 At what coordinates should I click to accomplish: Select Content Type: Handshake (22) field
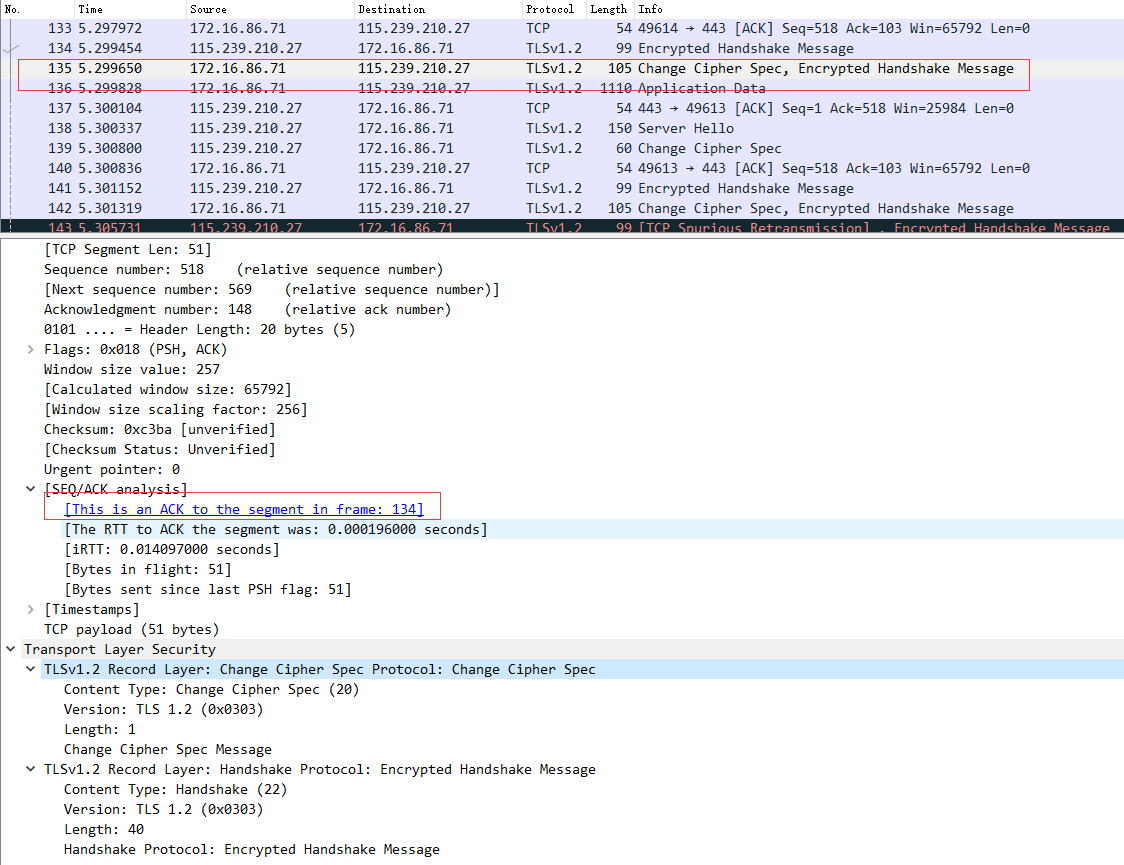coord(176,790)
